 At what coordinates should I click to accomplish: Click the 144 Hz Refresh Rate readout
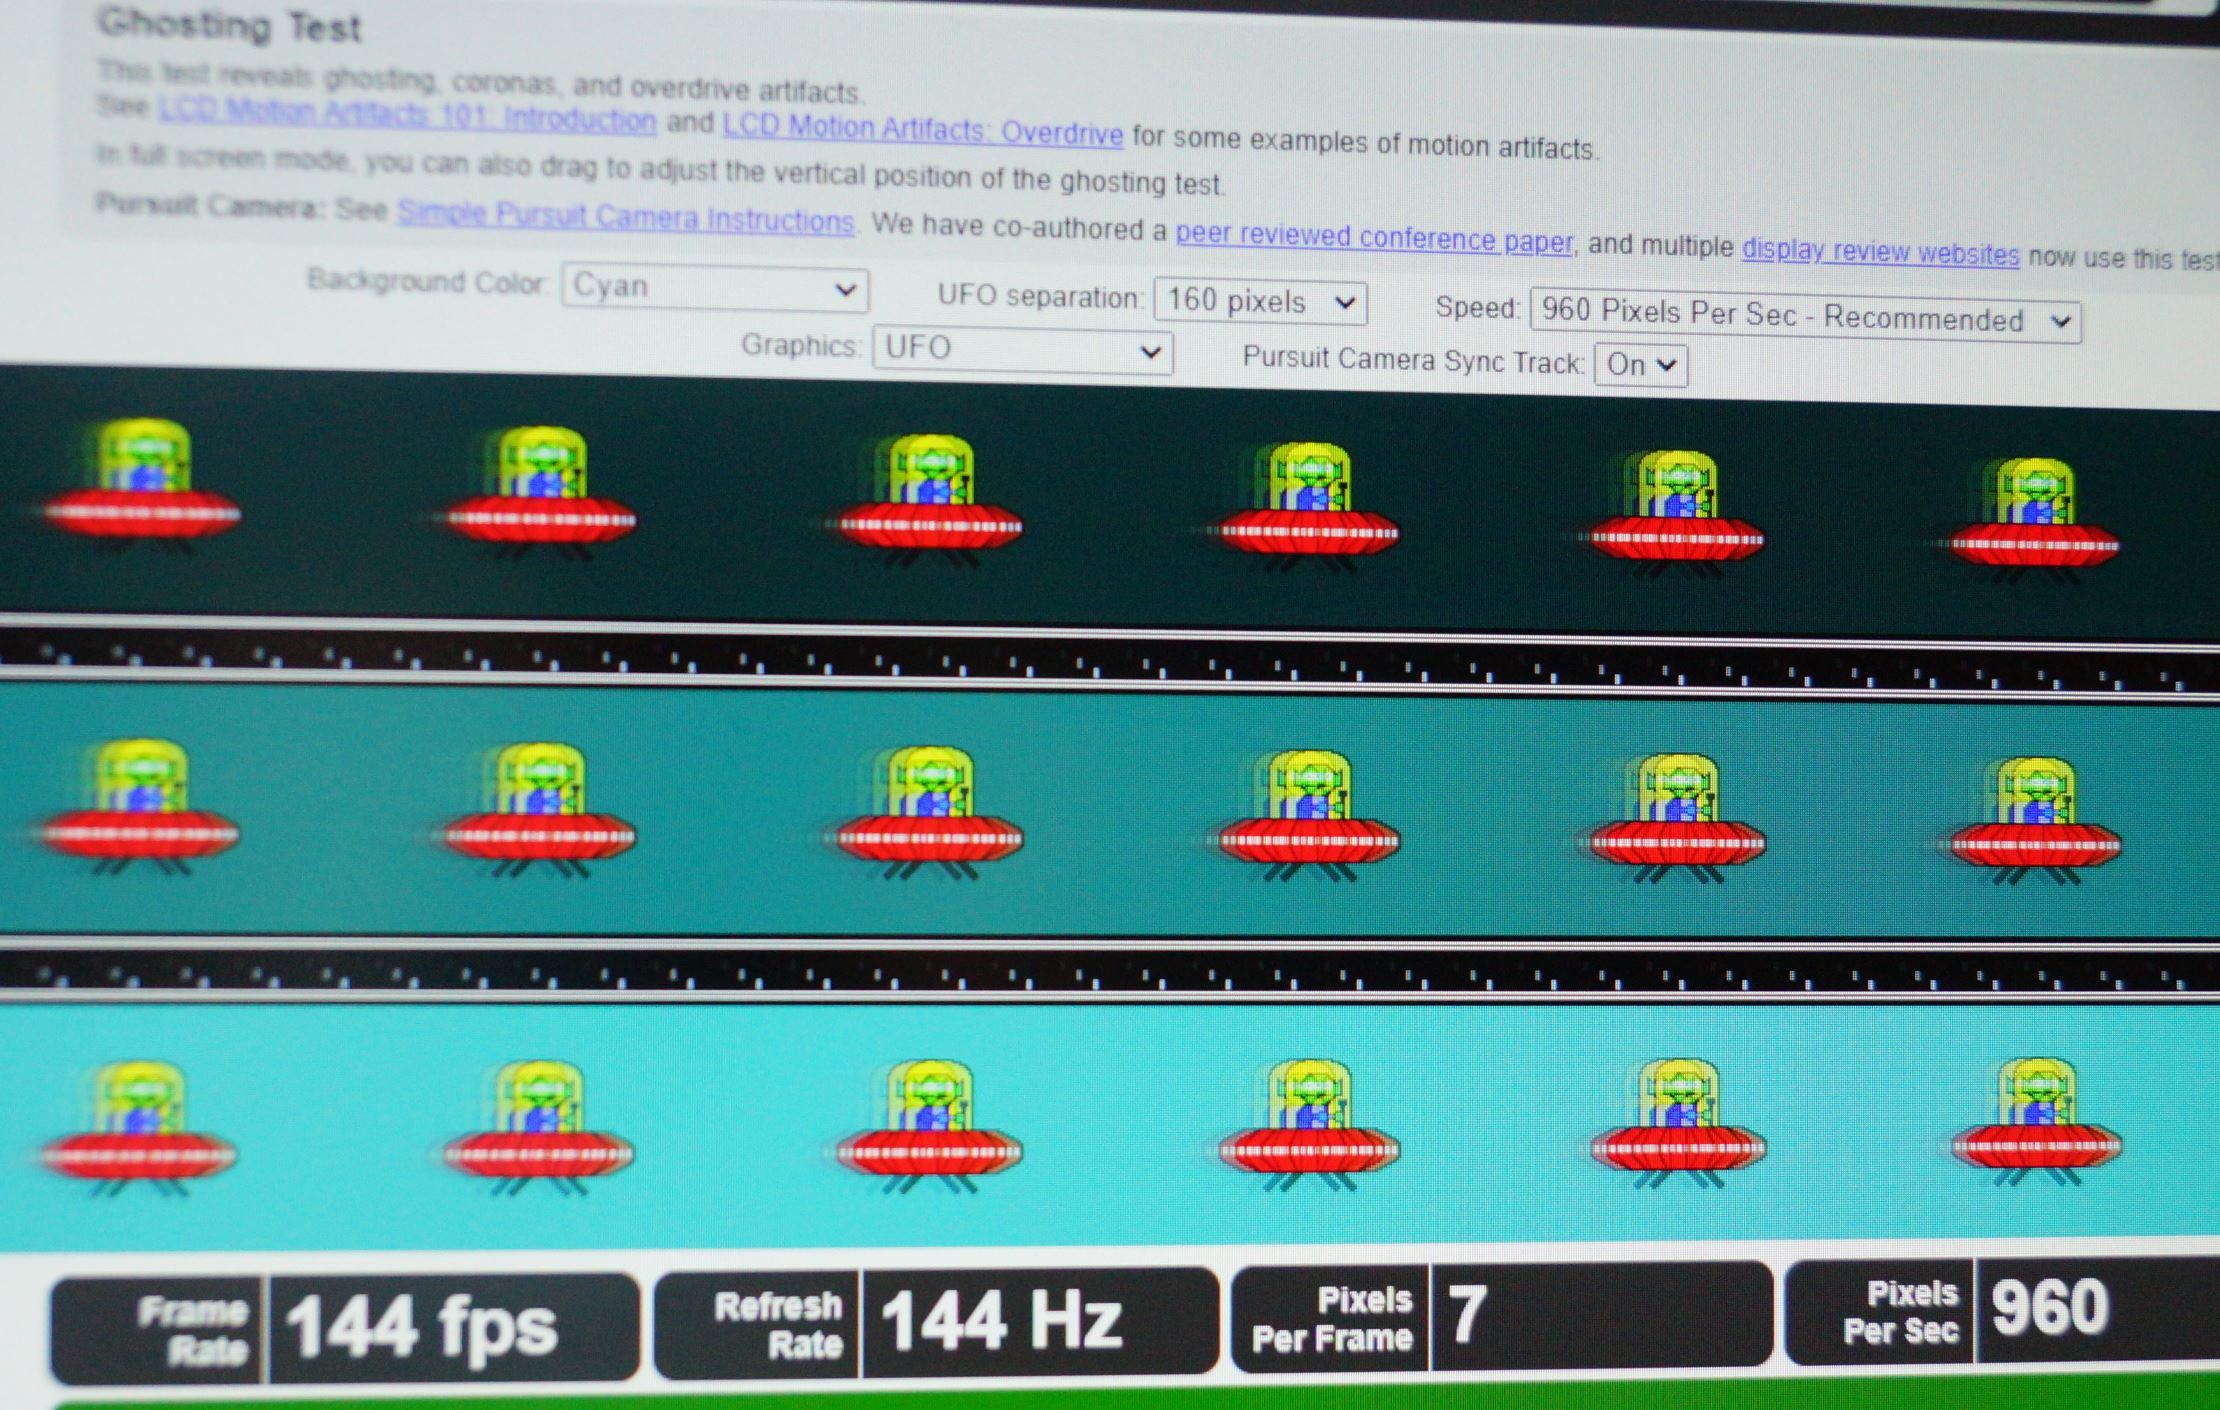(x=1000, y=1321)
